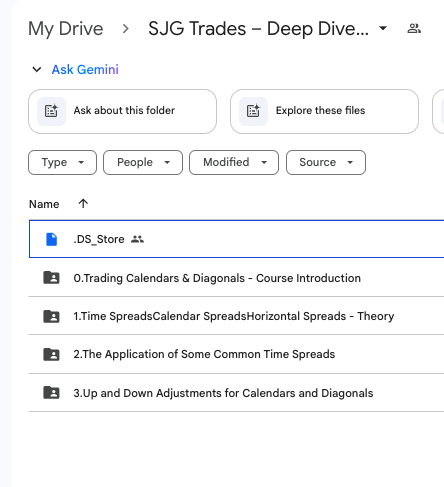Click folder icon for 1.Time Spreads Theory
The height and width of the screenshot is (487, 444).
pyautogui.click(x=51, y=316)
